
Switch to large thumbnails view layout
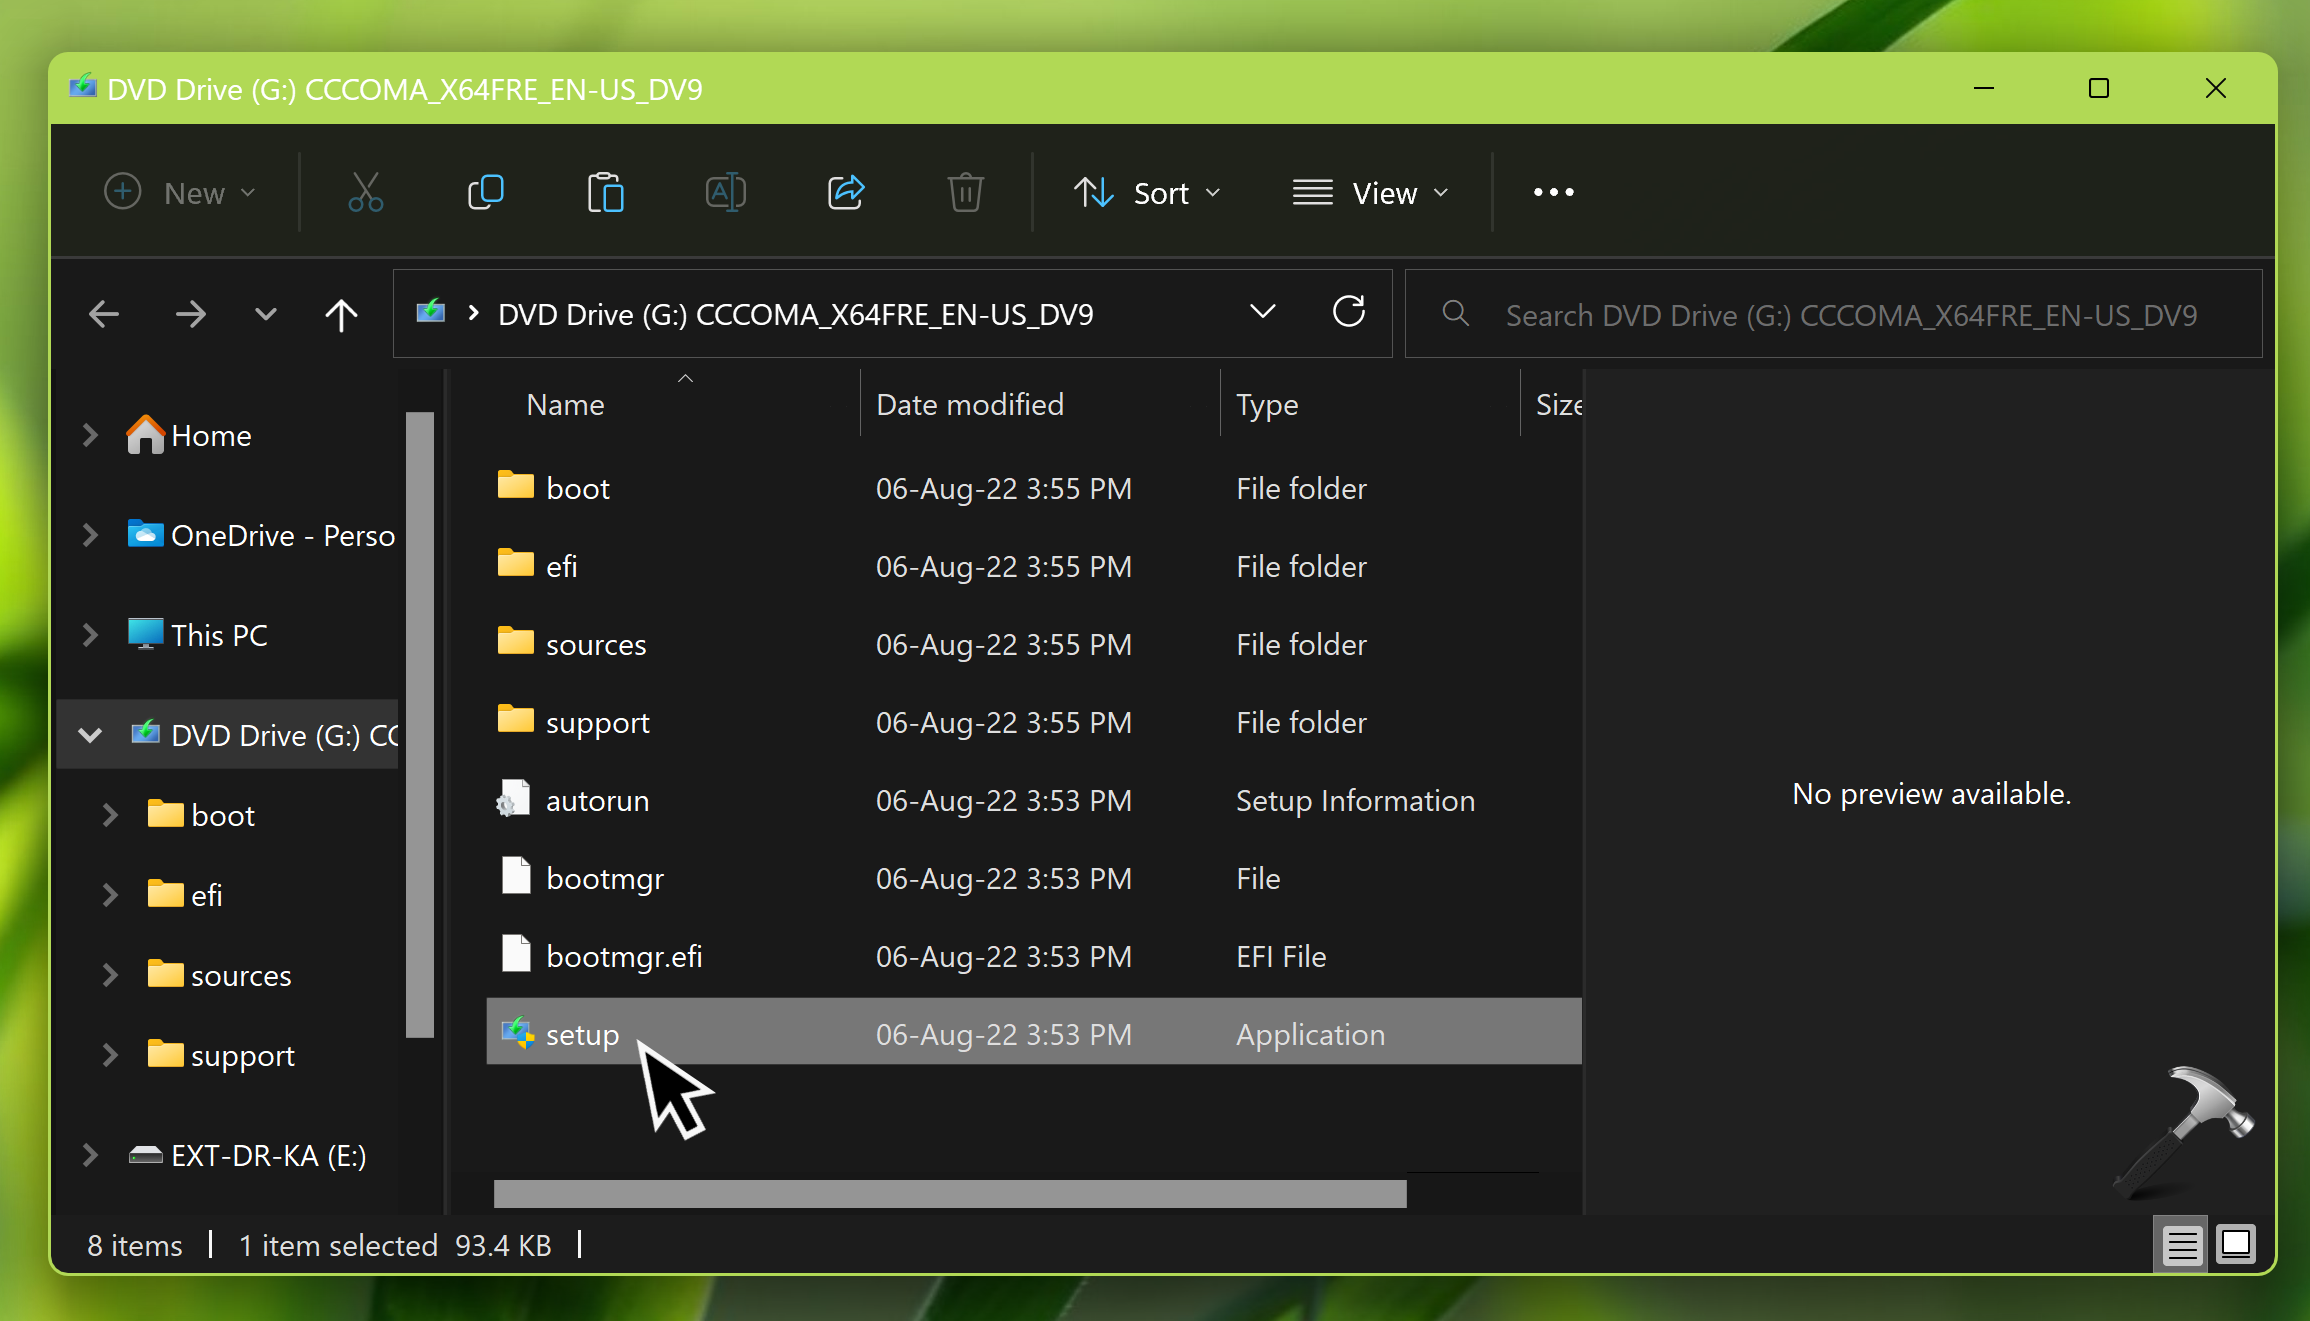pos(2236,1246)
